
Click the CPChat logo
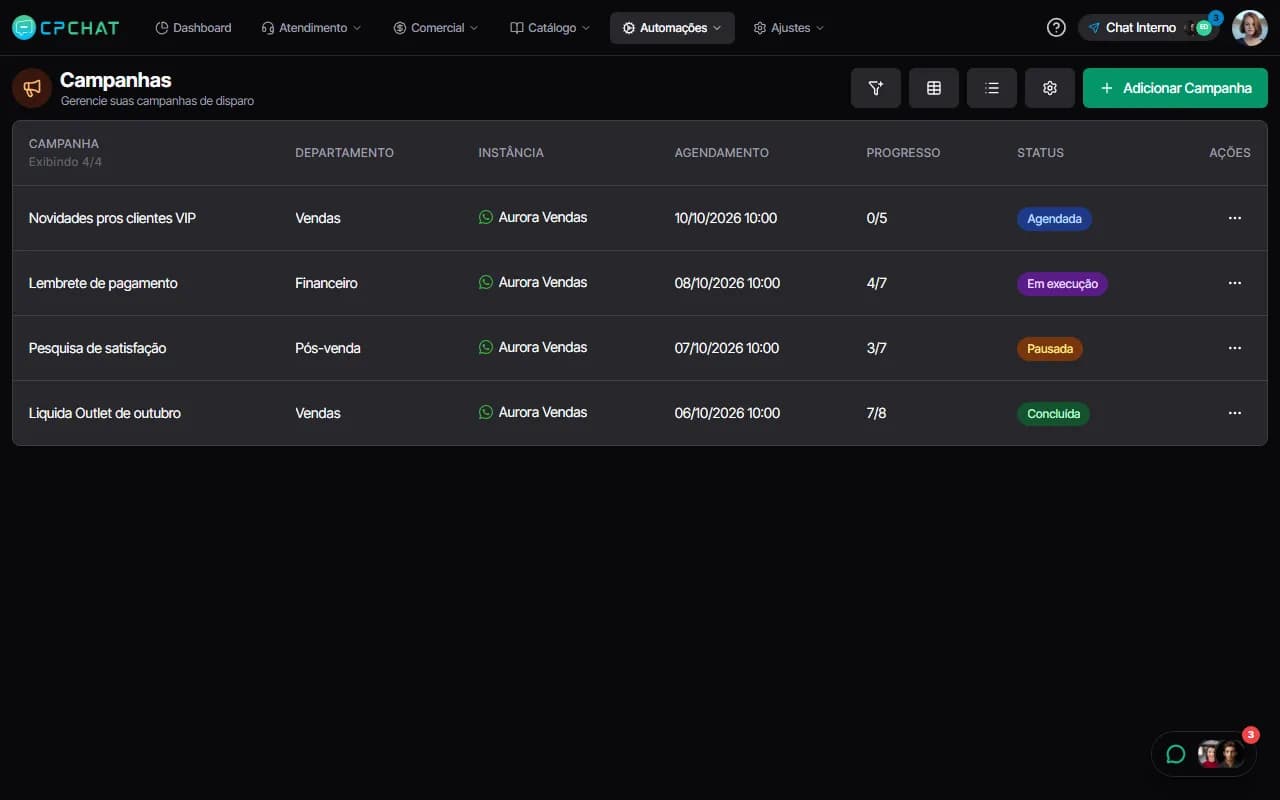pos(65,28)
